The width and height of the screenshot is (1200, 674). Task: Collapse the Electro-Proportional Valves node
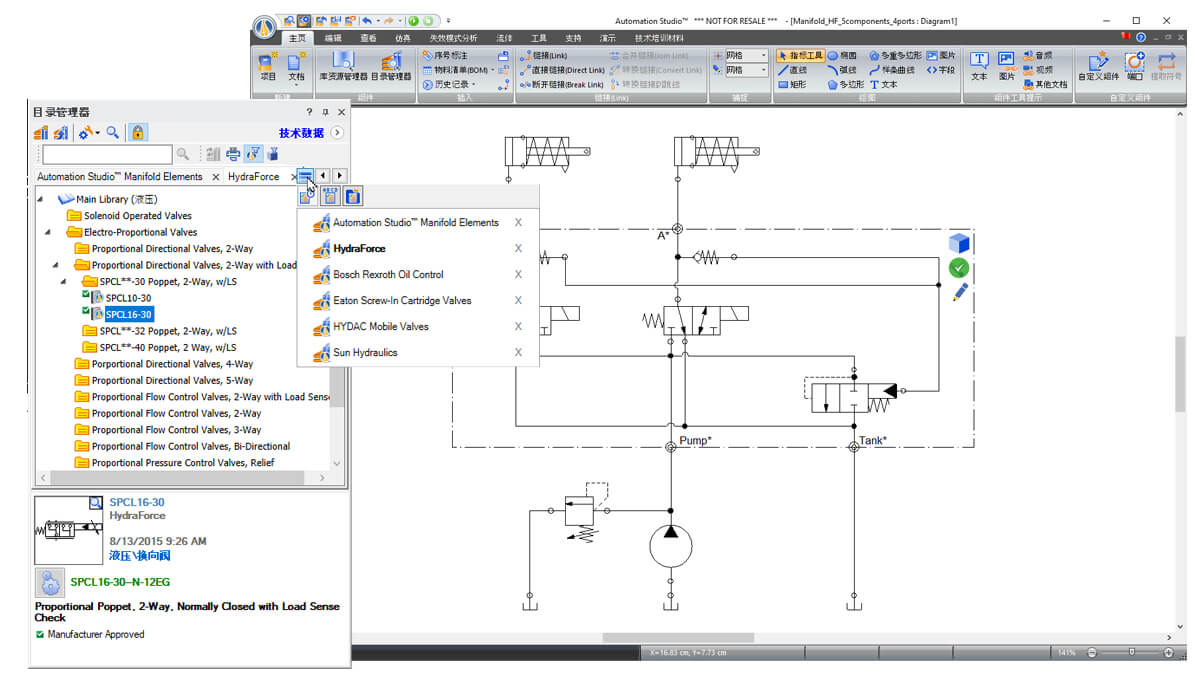pos(49,232)
